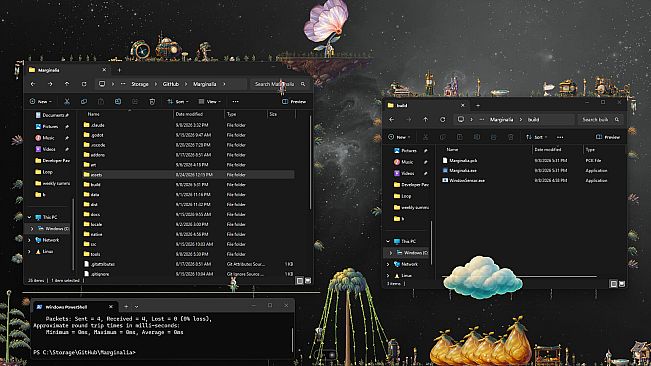
Task: Refresh the Marginalia folder view
Action: [x=84, y=84]
